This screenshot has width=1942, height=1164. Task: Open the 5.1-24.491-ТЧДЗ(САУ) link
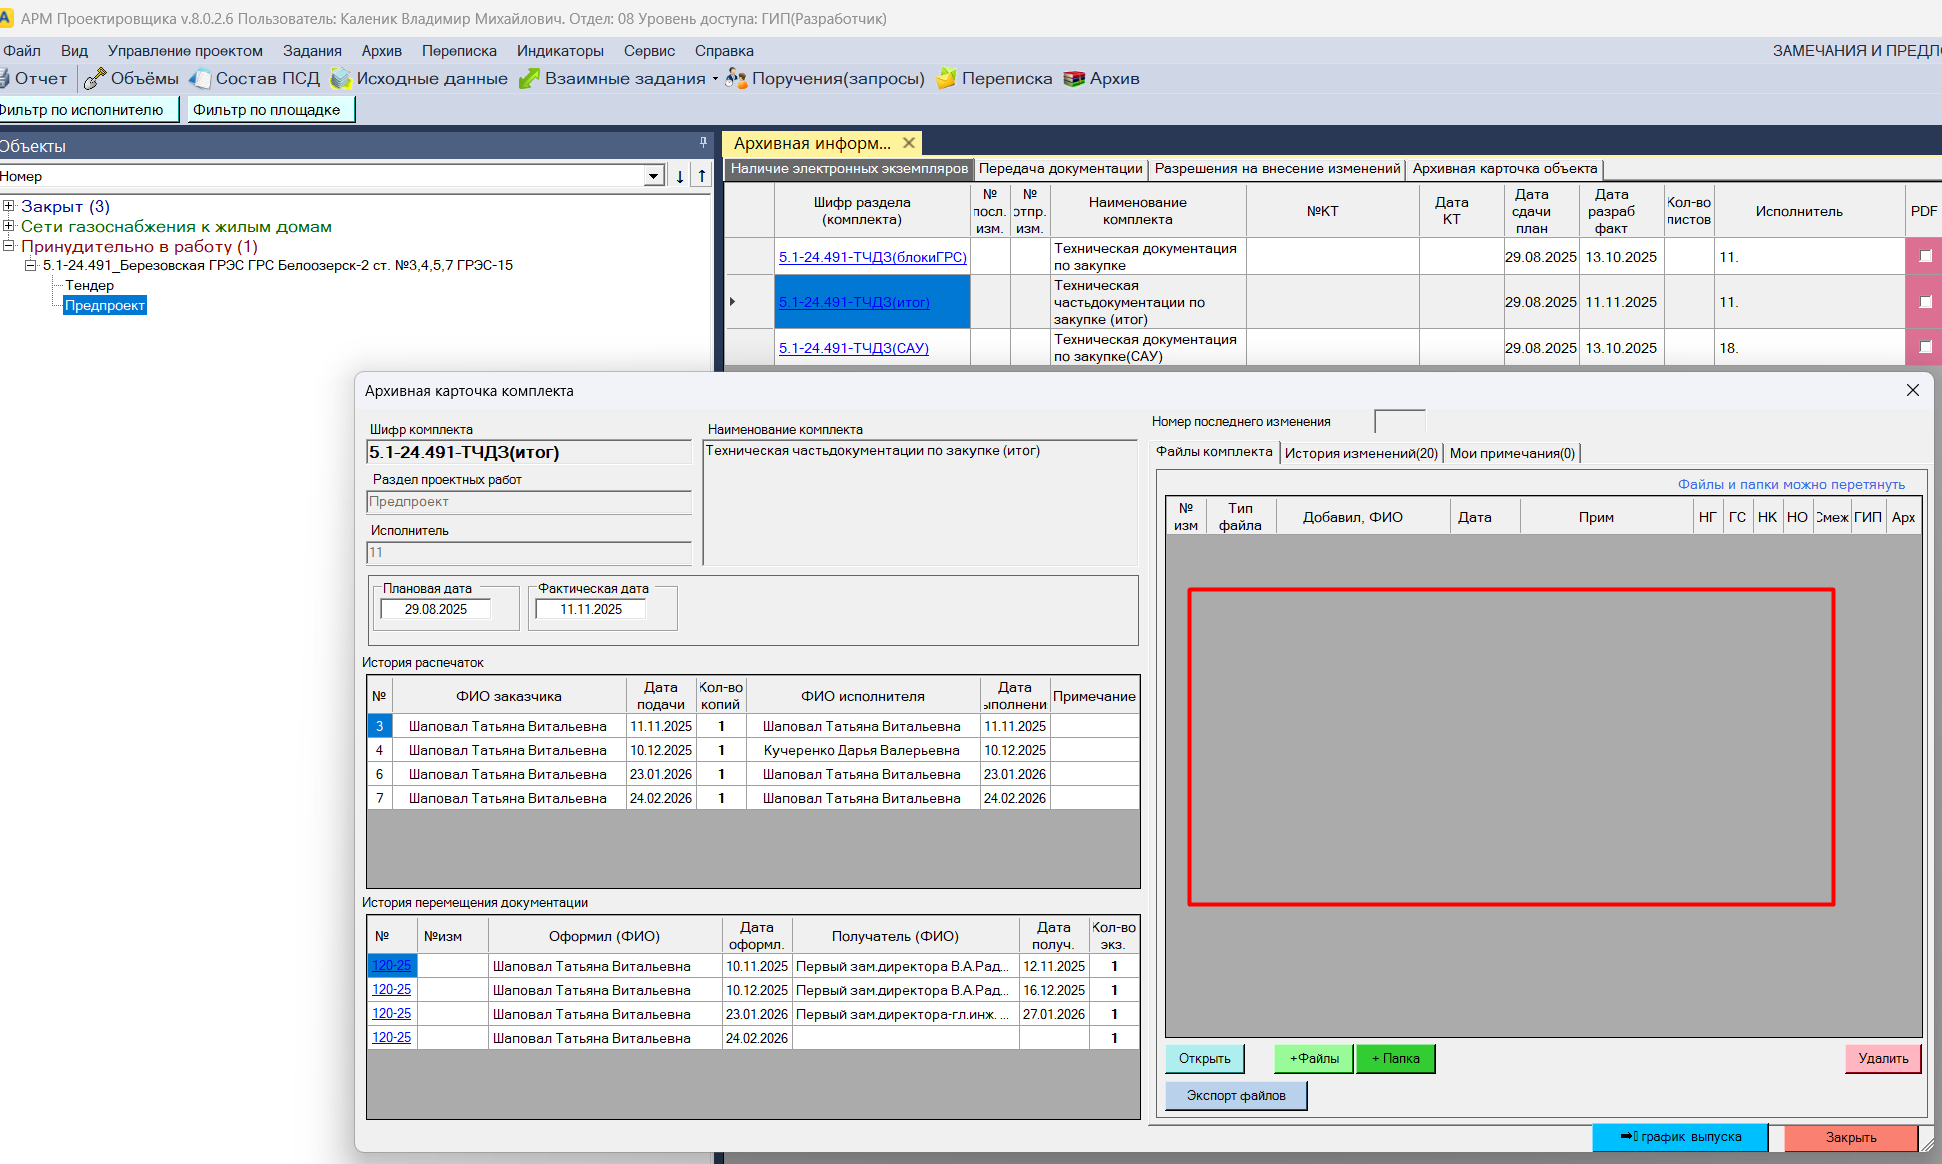(853, 348)
